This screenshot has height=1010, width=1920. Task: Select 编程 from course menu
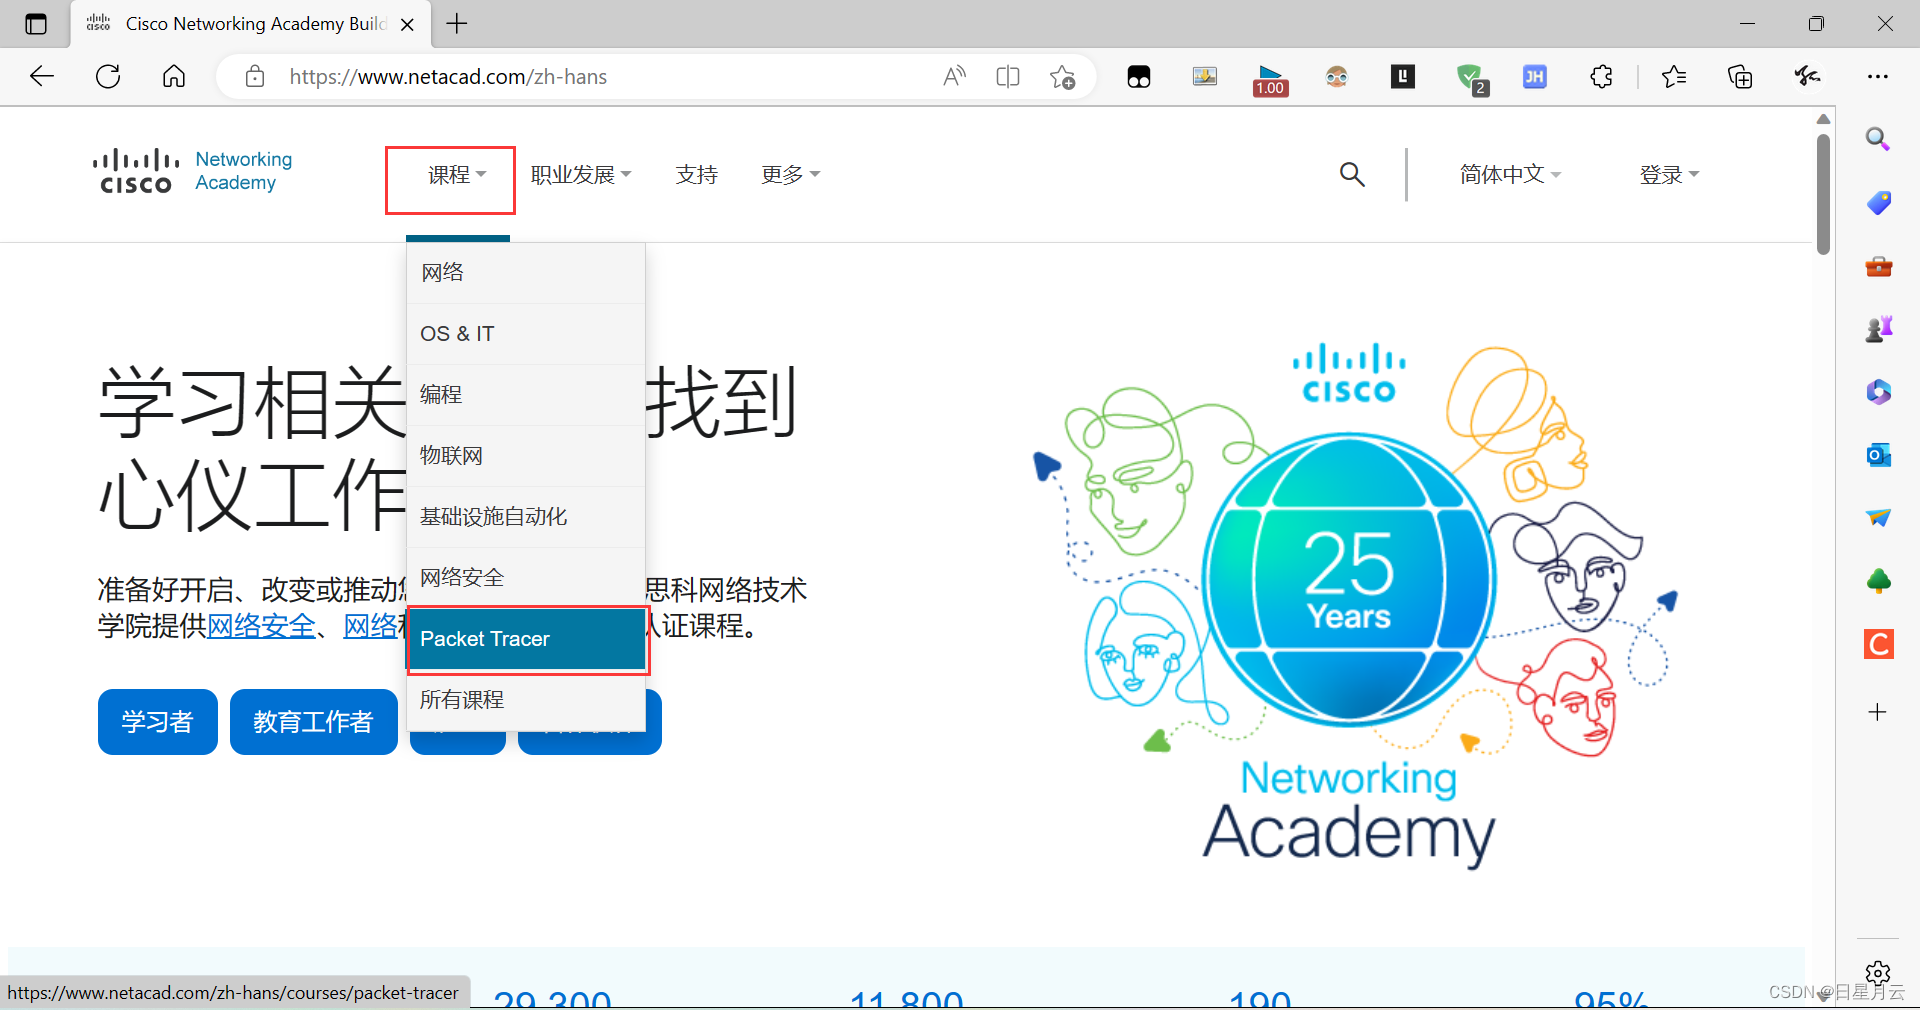point(526,395)
